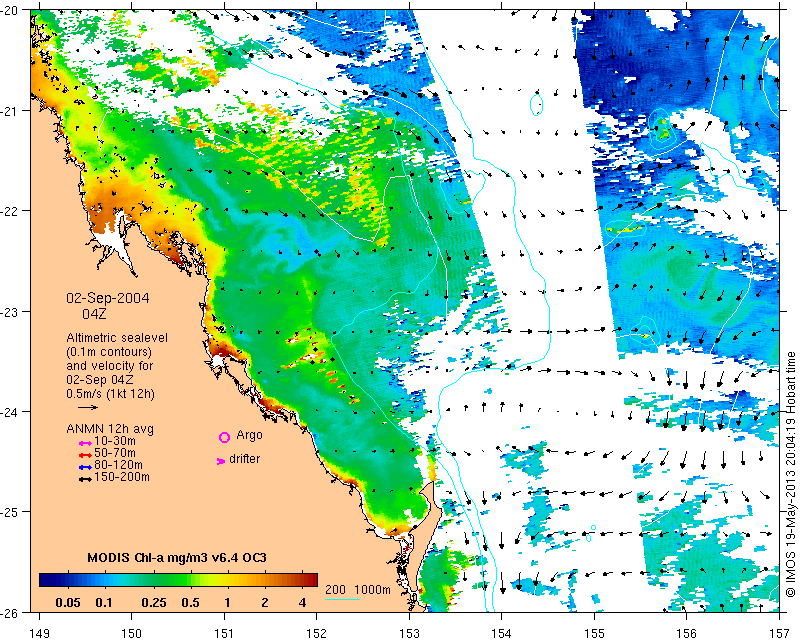Screen dimensions: 800x640
Task: Click the '50-70m' depth label
Action: pos(115,453)
